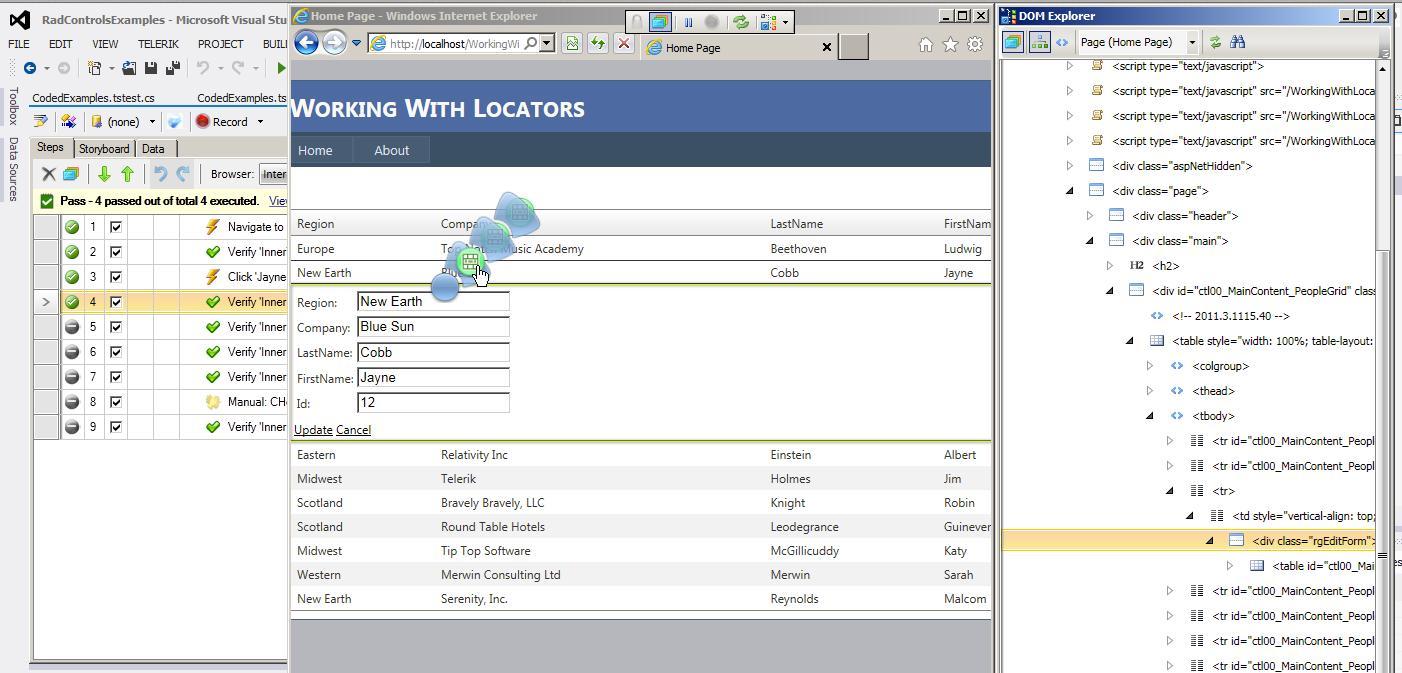Expand the thead node in DOM tree
1402x673 pixels.
click(1149, 391)
